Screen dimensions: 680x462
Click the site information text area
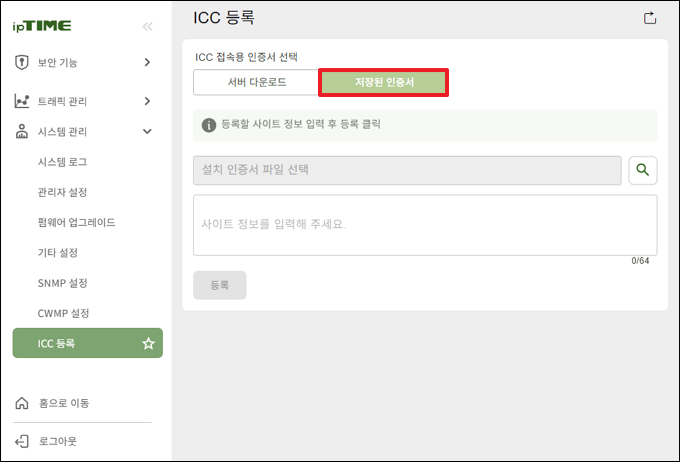click(424, 224)
